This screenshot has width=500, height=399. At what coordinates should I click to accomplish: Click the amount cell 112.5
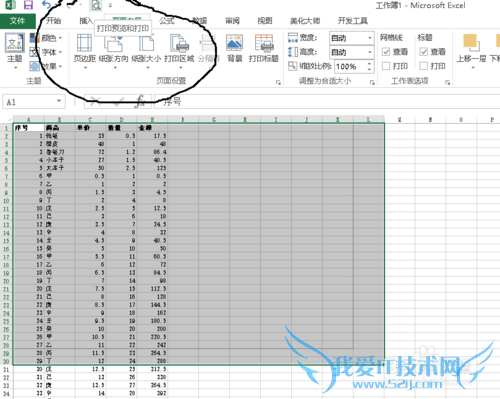click(152, 289)
